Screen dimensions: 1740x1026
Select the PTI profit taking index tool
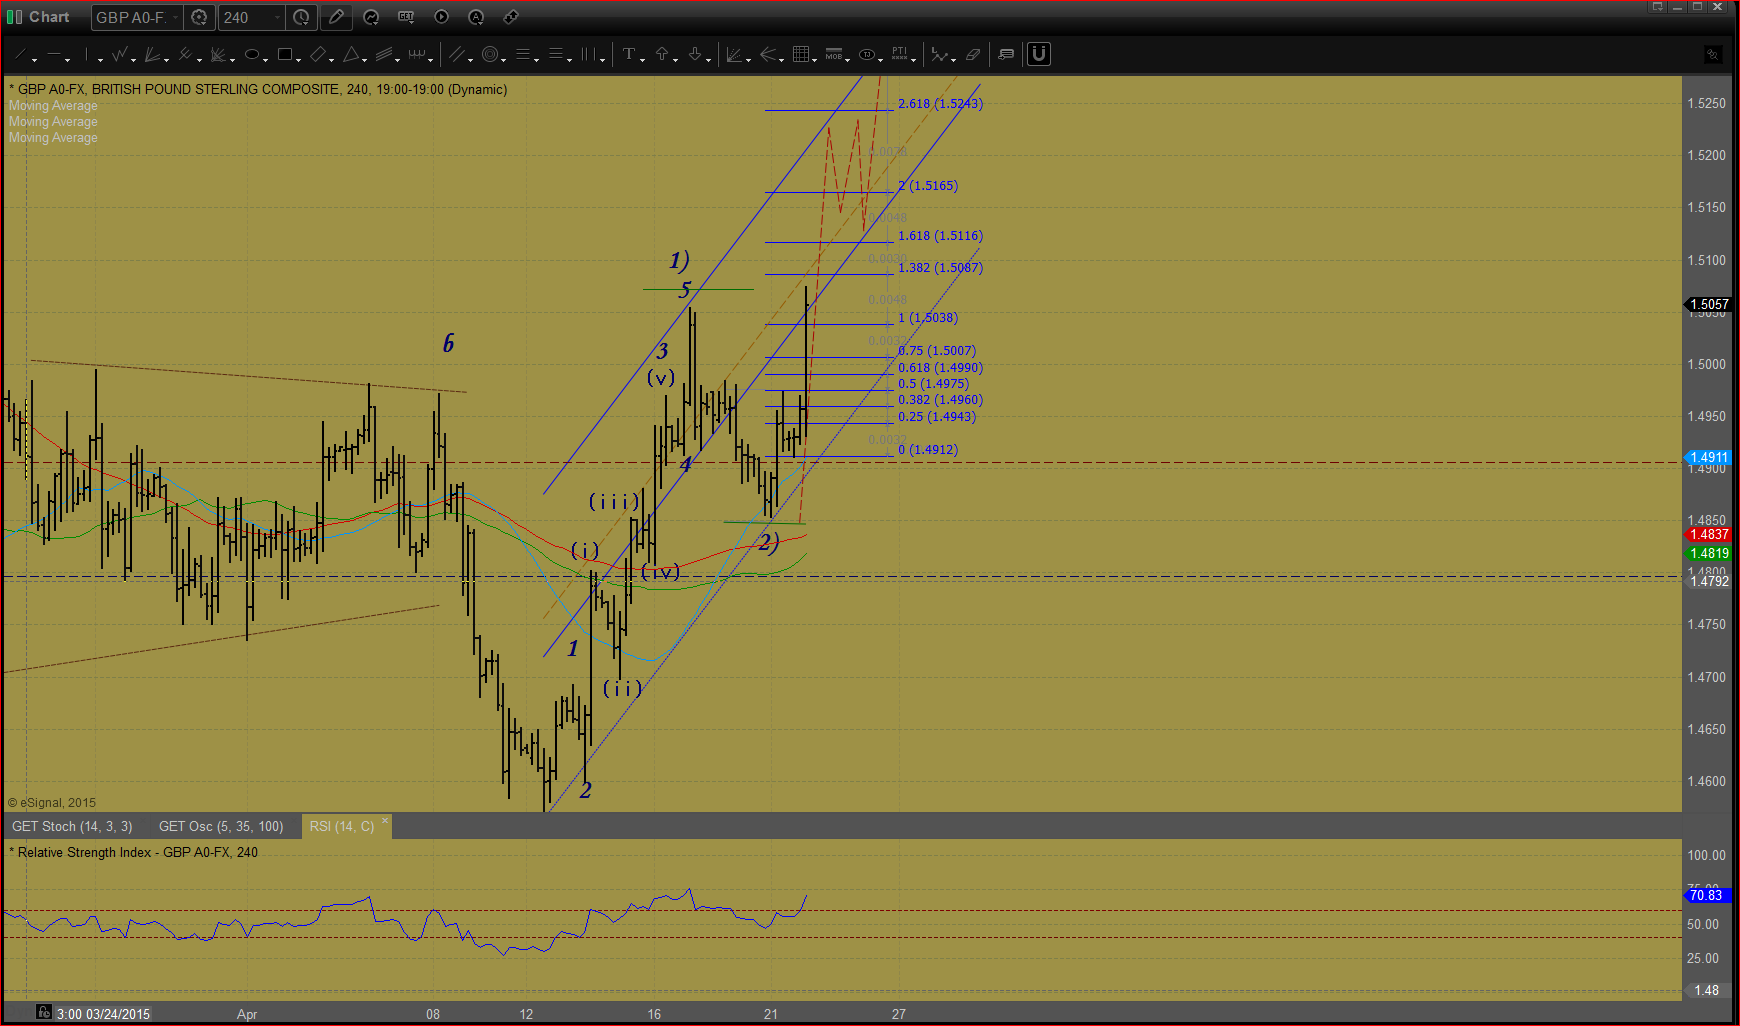click(900, 54)
